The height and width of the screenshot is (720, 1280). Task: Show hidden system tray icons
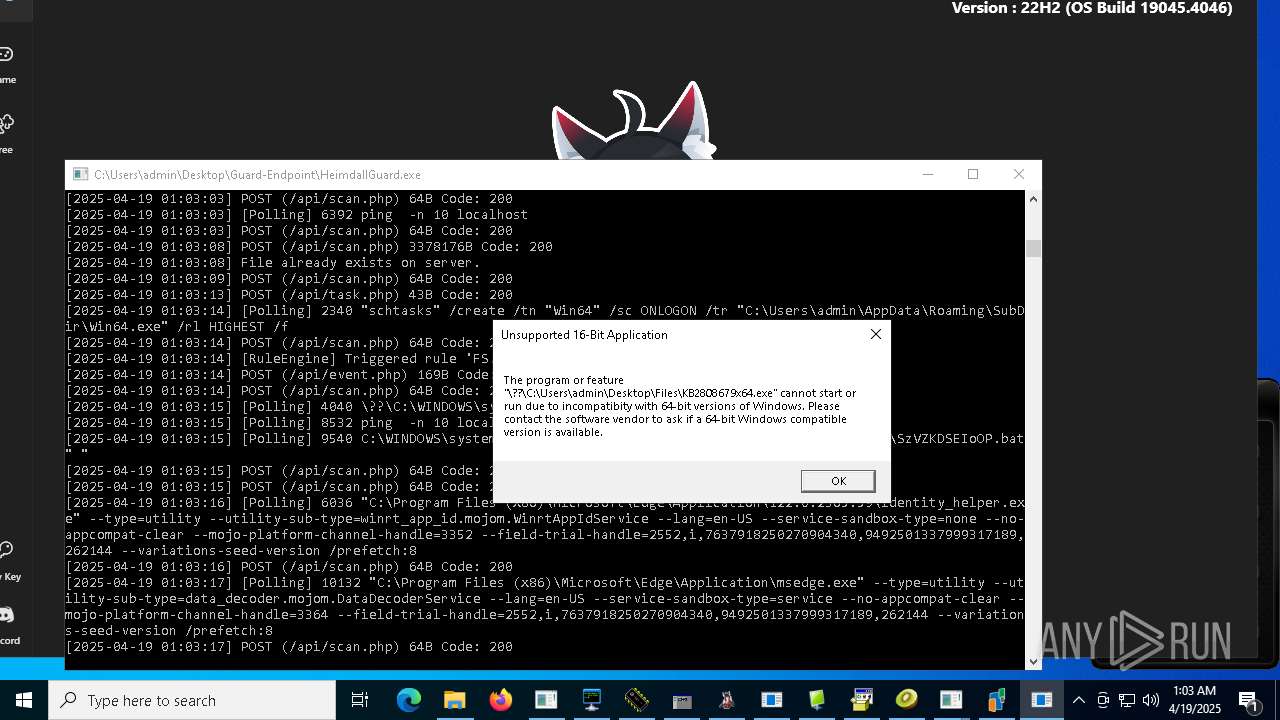1078,700
